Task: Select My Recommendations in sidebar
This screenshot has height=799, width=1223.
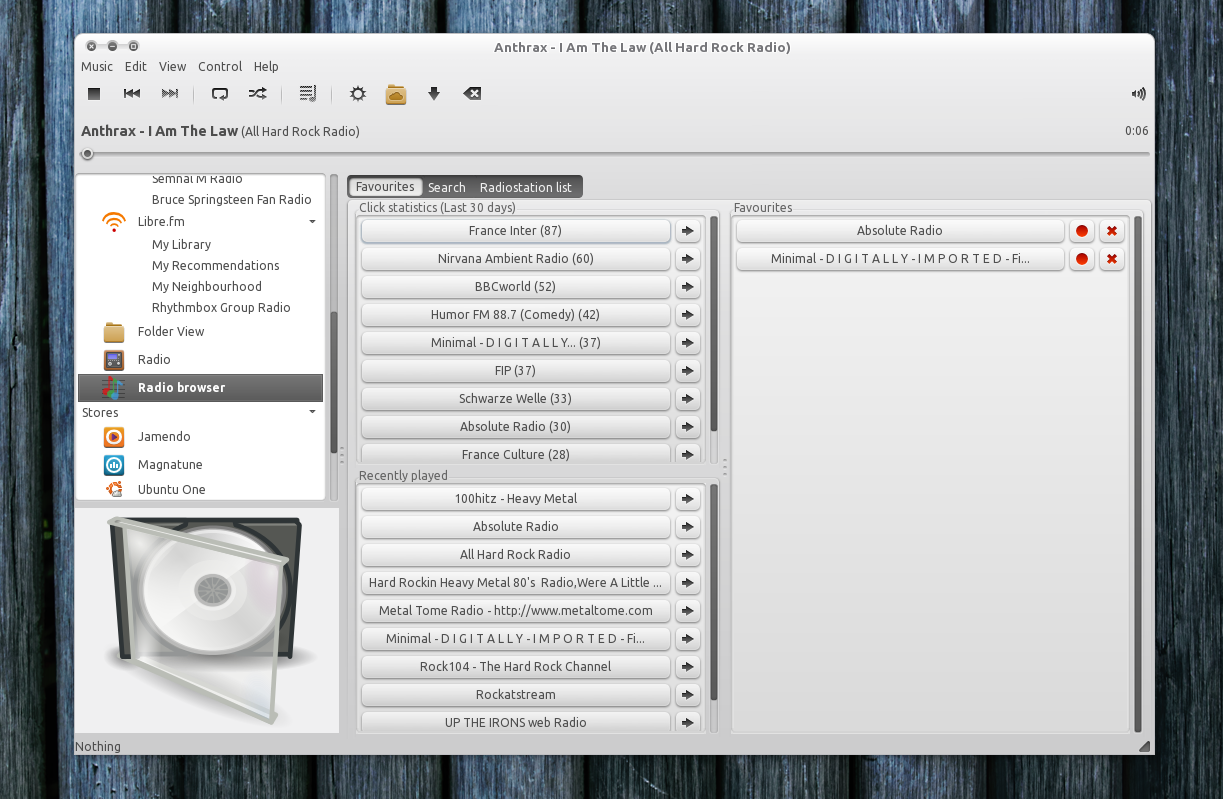Action: click(x=215, y=266)
